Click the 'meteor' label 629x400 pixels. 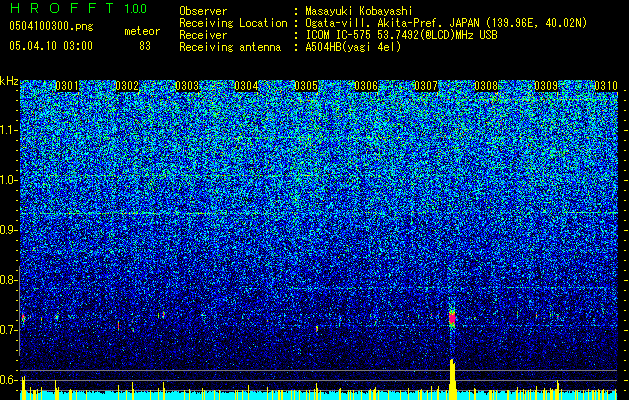click(142, 31)
